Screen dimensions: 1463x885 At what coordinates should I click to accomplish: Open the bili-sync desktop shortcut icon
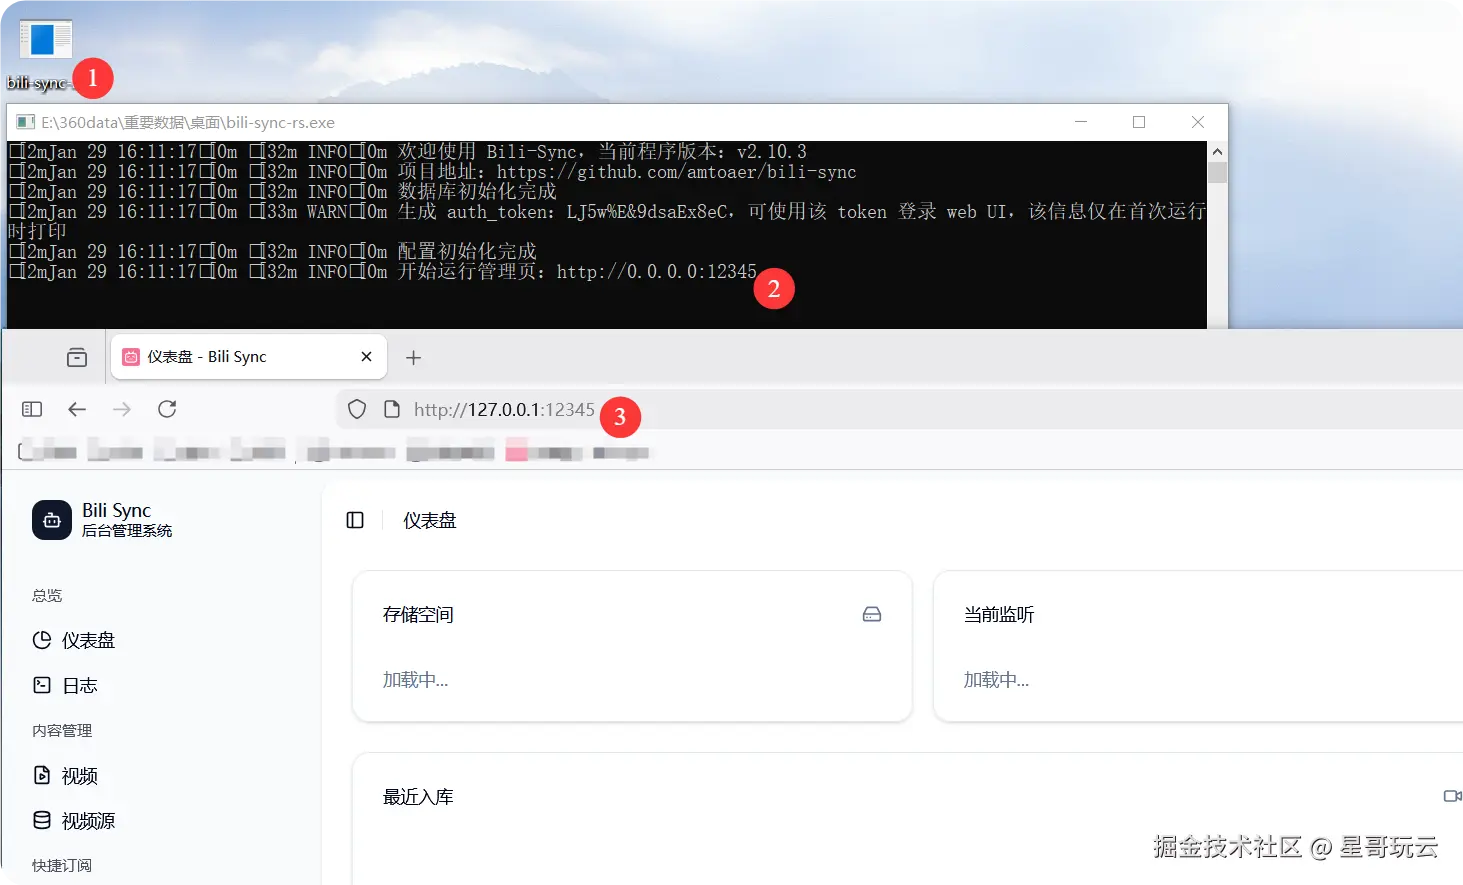pyautogui.click(x=45, y=40)
